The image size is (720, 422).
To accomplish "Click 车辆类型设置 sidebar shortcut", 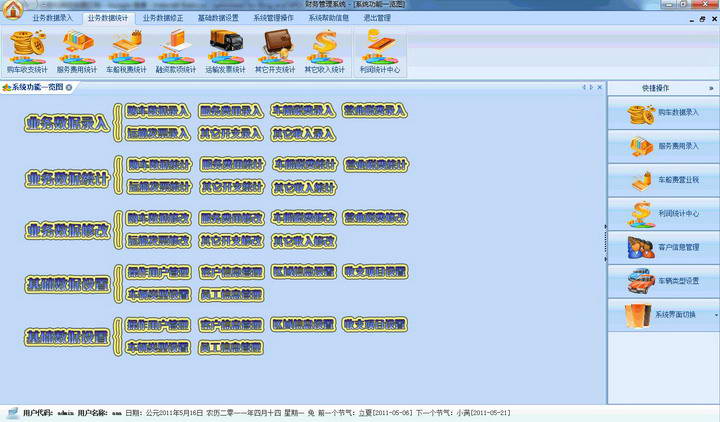I will pos(664,281).
